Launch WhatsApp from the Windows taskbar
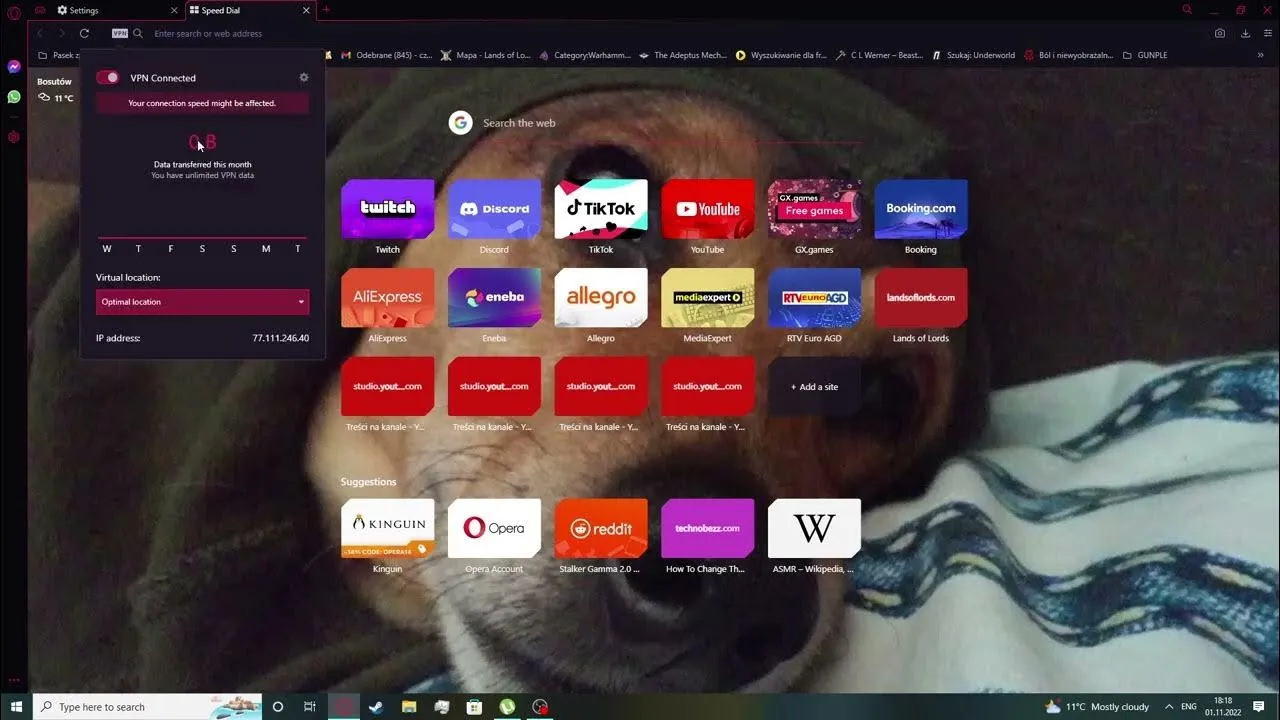Image resolution: width=1280 pixels, height=720 pixels. (x=507, y=706)
